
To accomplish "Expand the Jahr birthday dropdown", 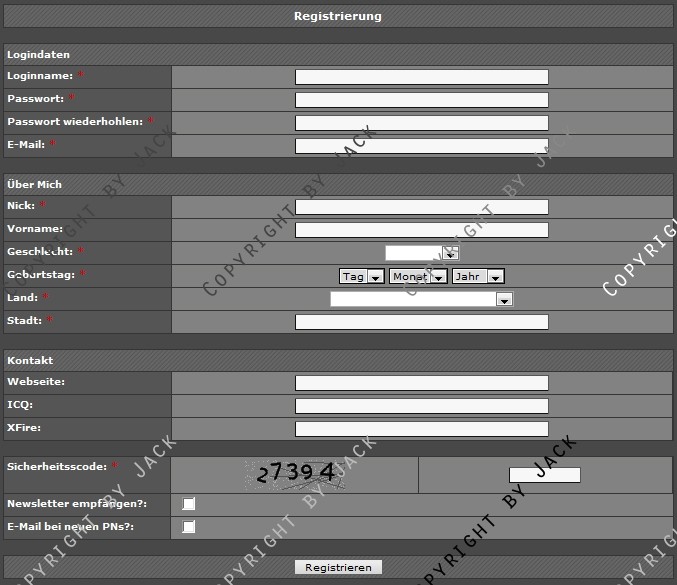I will pos(477,276).
